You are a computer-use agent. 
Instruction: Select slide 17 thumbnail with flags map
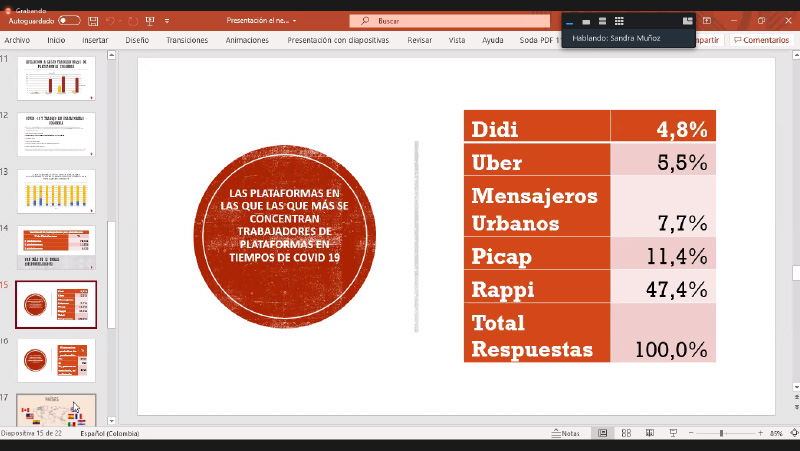(56, 410)
